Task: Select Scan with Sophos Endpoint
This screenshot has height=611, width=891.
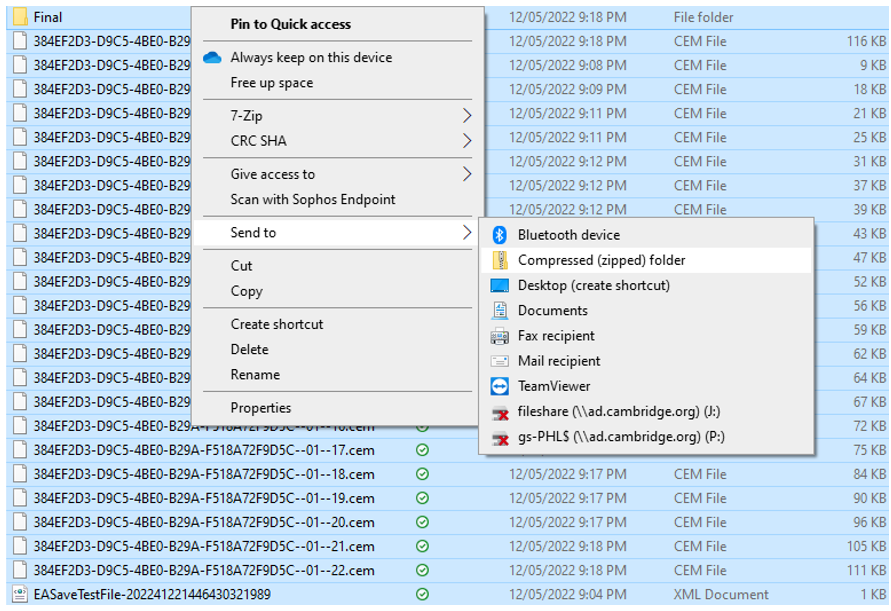Action: pos(313,199)
